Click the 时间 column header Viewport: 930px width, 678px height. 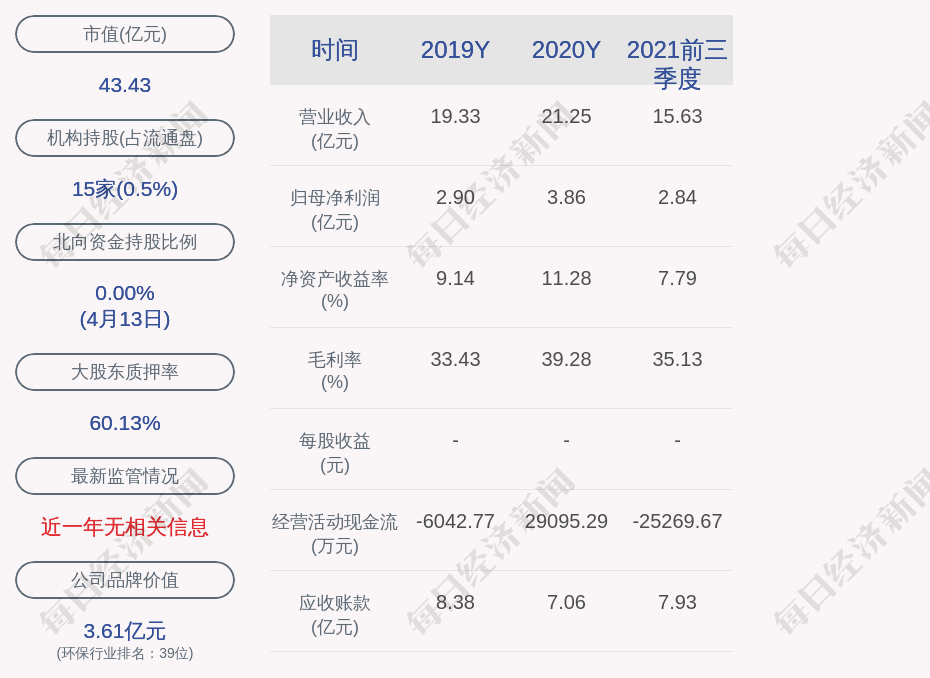335,50
